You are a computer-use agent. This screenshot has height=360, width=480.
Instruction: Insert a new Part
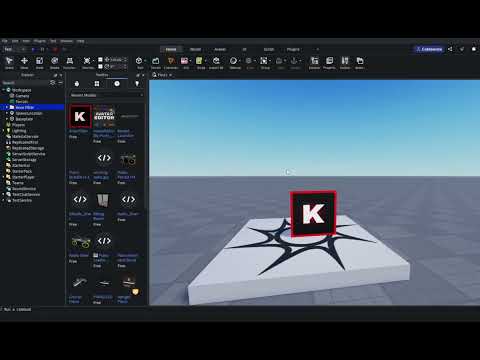click(139, 62)
